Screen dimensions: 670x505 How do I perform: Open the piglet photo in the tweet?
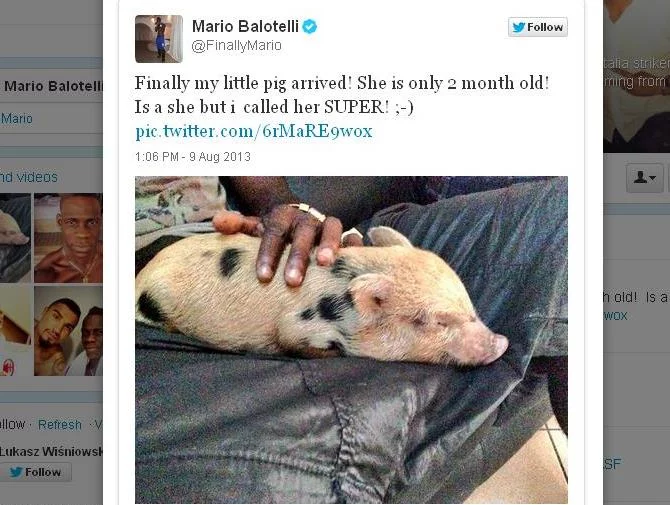pos(351,340)
